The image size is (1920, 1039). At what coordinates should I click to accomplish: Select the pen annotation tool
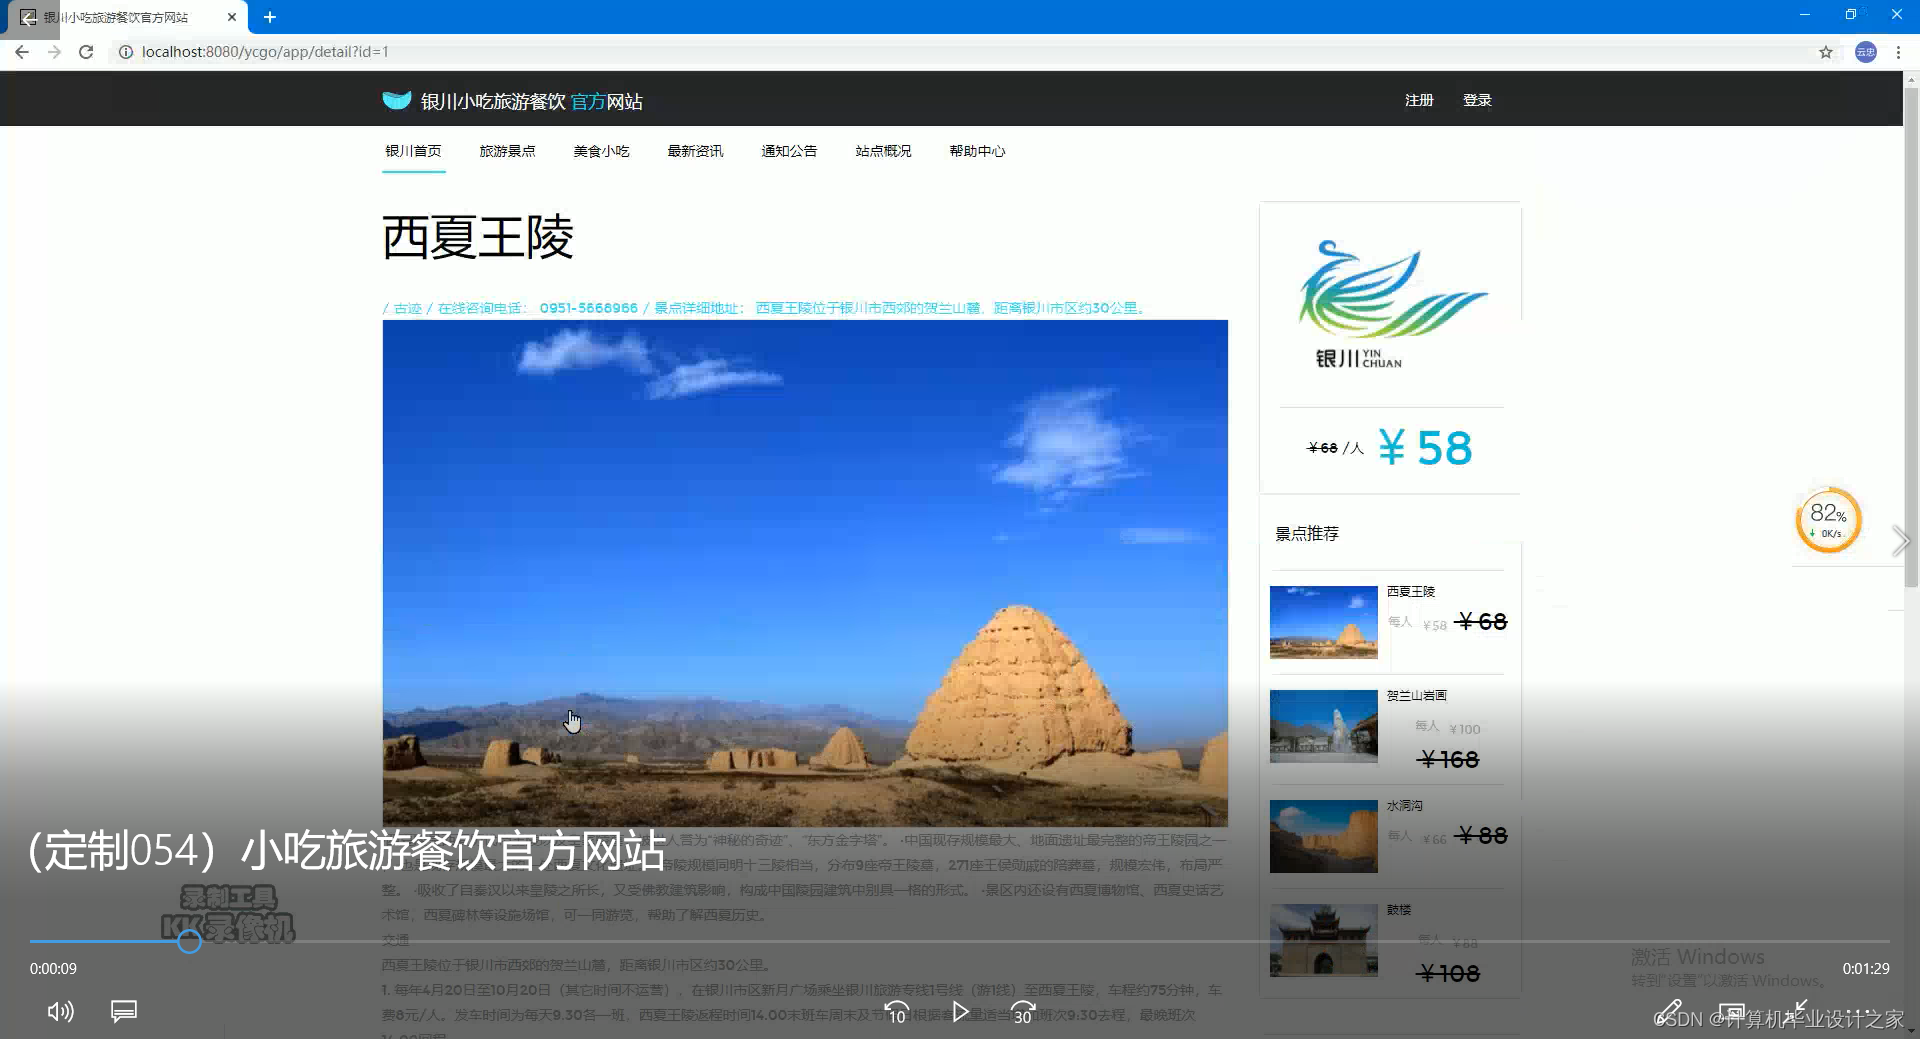(x=1671, y=1012)
